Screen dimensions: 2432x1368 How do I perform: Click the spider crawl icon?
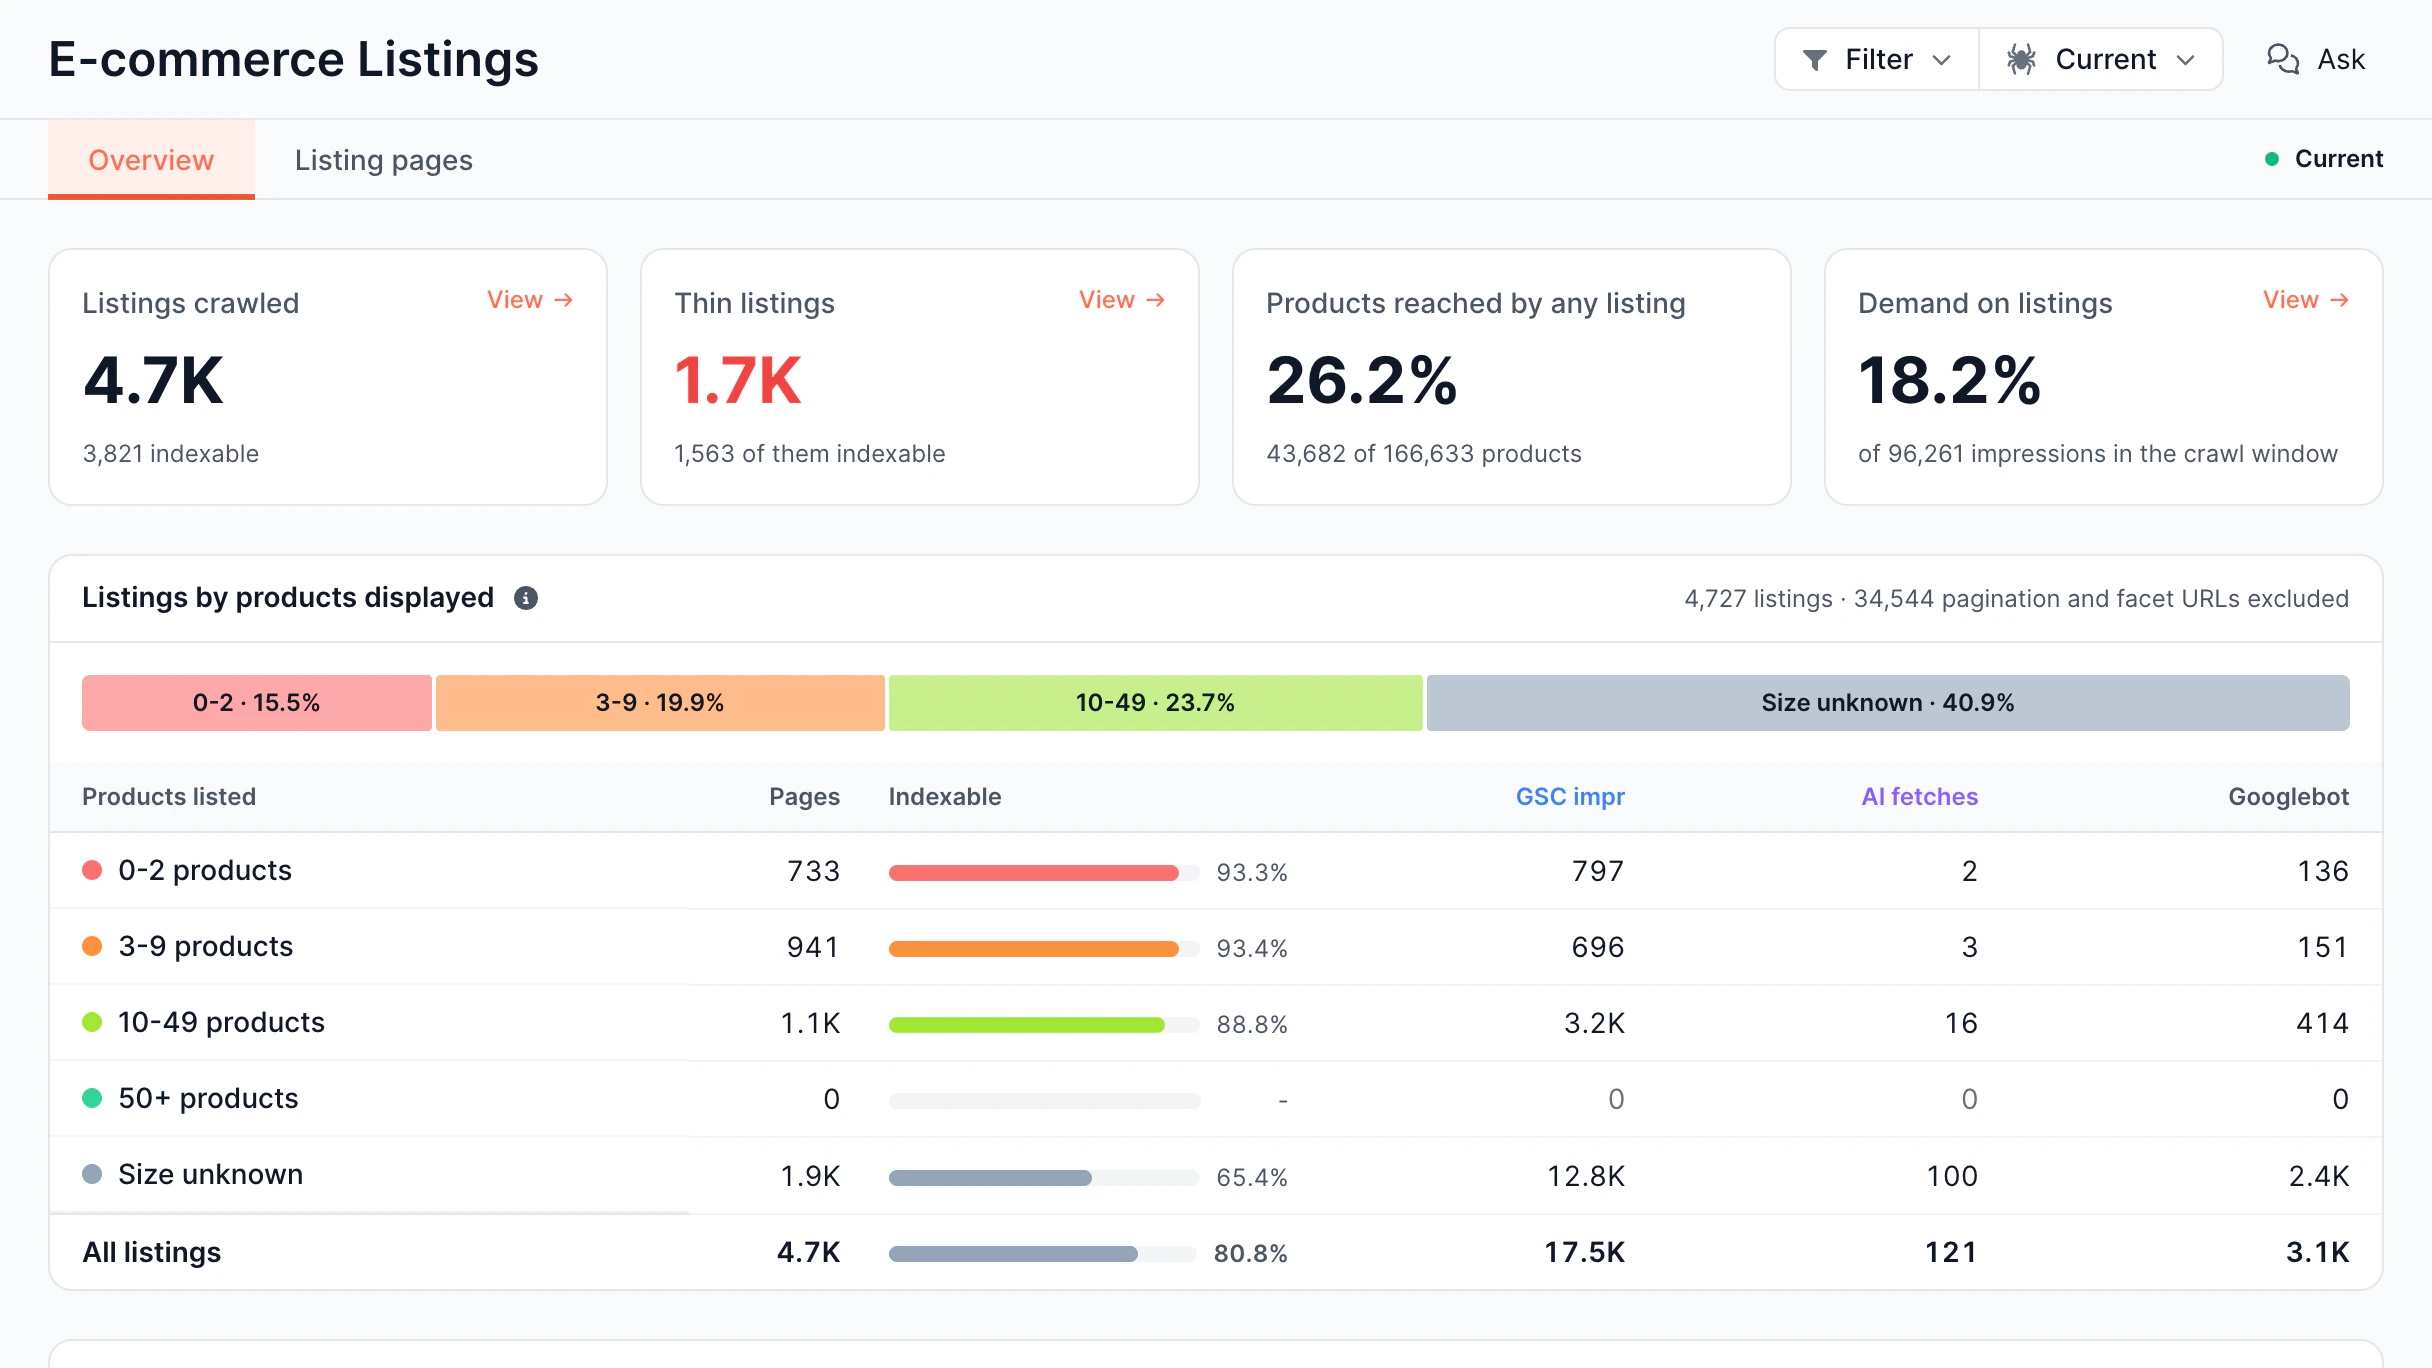tap(2021, 59)
